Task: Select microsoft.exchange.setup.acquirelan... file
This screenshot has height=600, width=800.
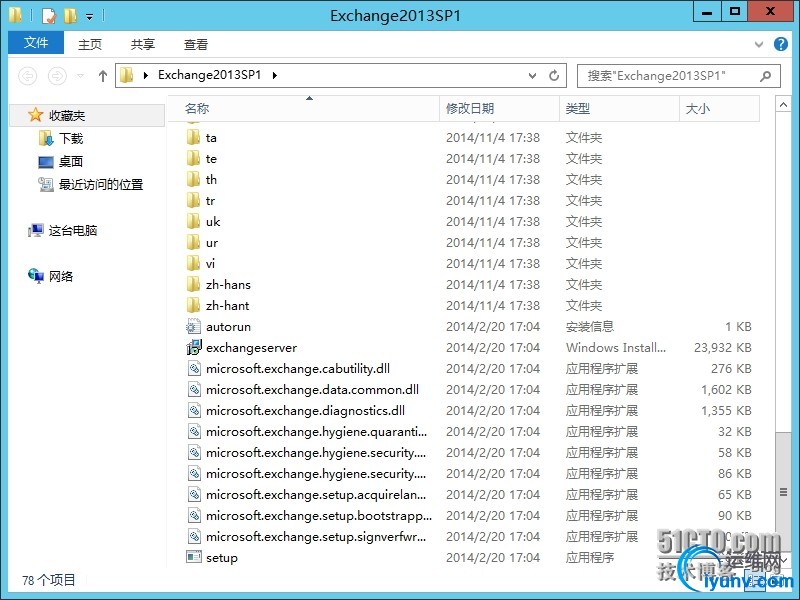Action: point(316,494)
